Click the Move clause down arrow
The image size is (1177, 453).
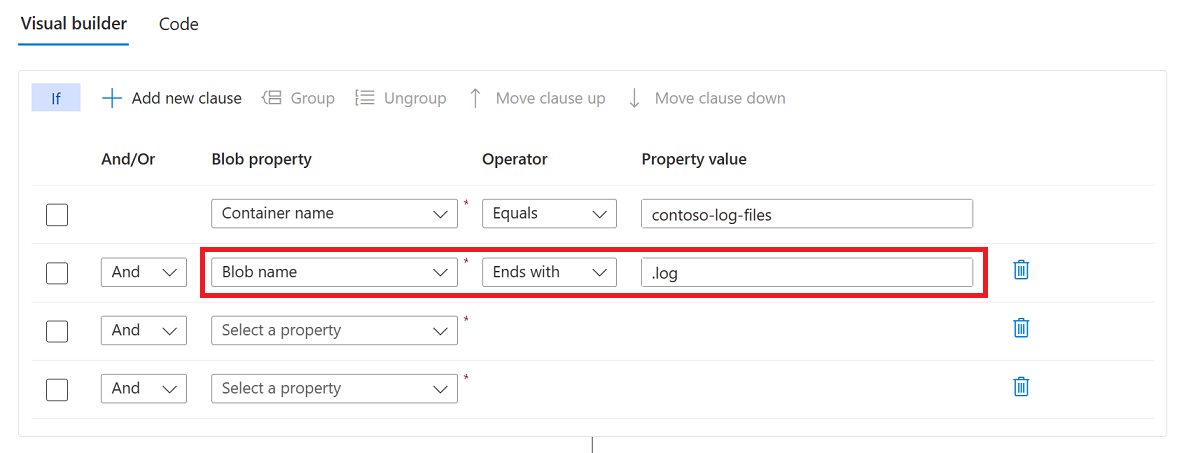(634, 98)
